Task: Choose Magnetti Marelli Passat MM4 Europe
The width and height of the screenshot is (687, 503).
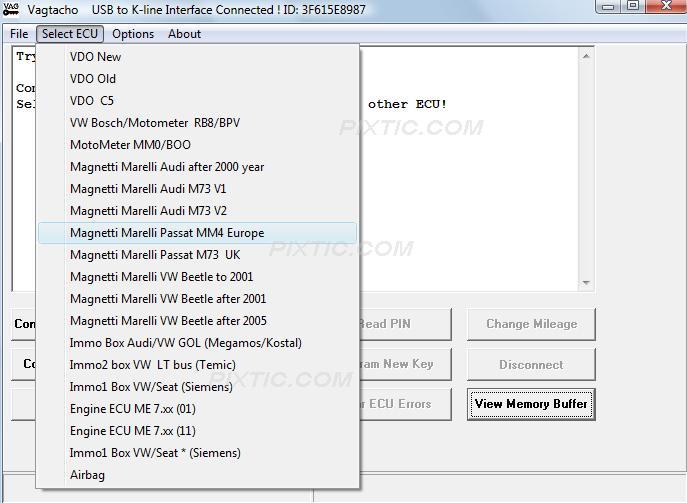Action: [x=167, y=233]
